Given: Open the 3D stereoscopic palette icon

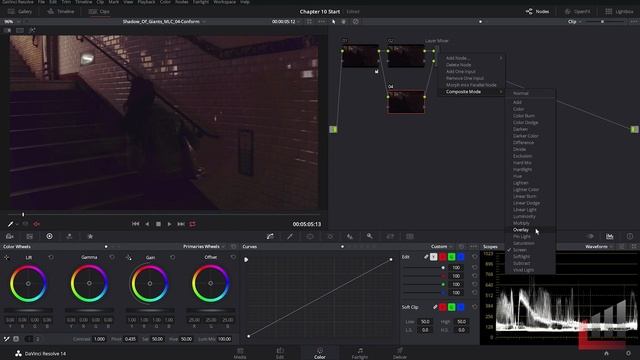Looking at the screenshot, I should coord(410,236).
